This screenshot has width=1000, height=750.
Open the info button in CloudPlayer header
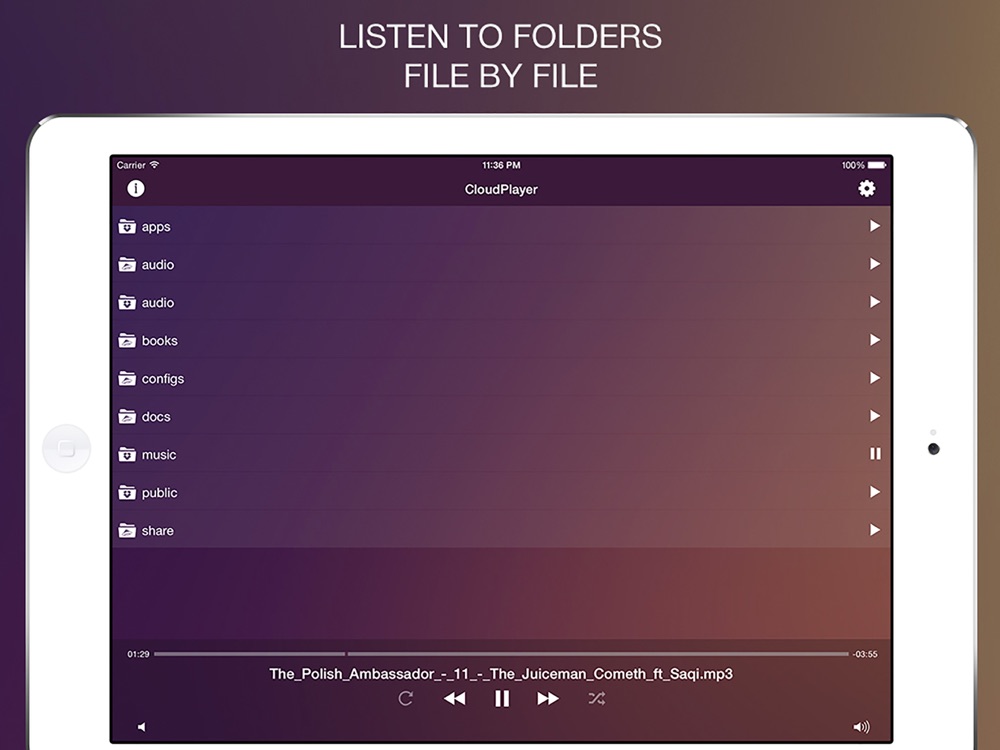click(135, 188)
